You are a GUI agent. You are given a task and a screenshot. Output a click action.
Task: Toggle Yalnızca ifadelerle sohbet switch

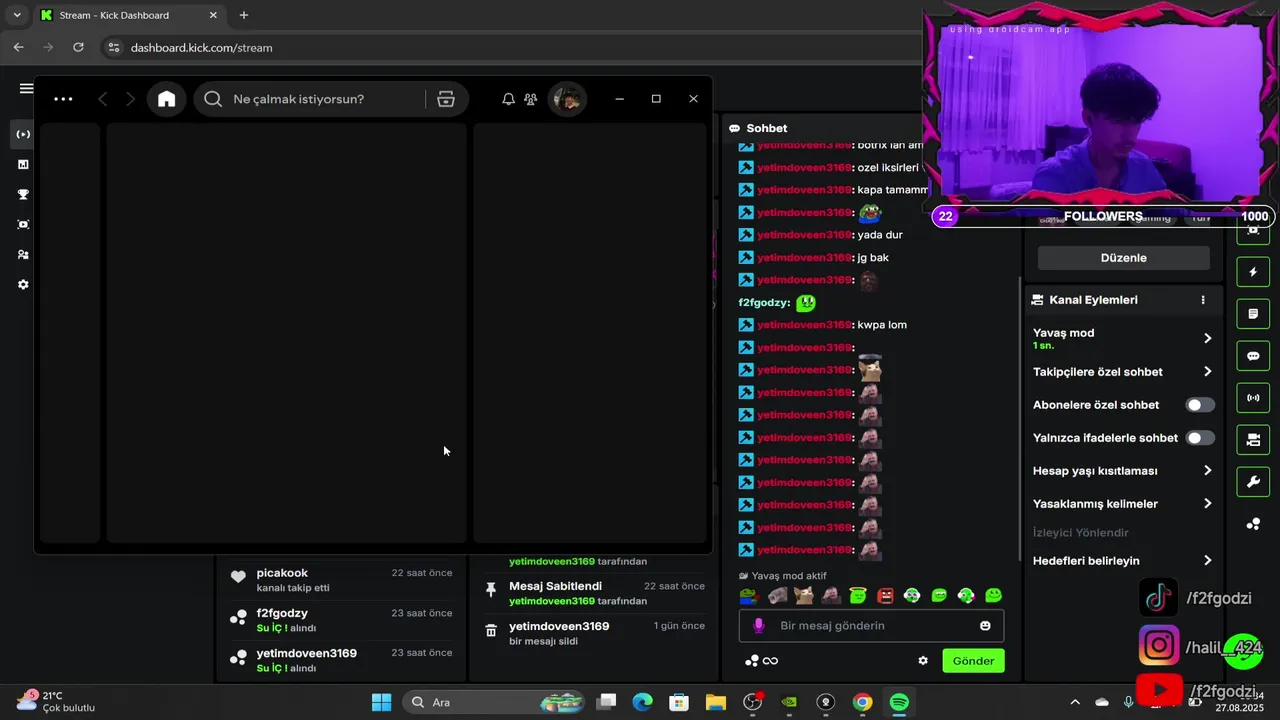(1200, 438)
